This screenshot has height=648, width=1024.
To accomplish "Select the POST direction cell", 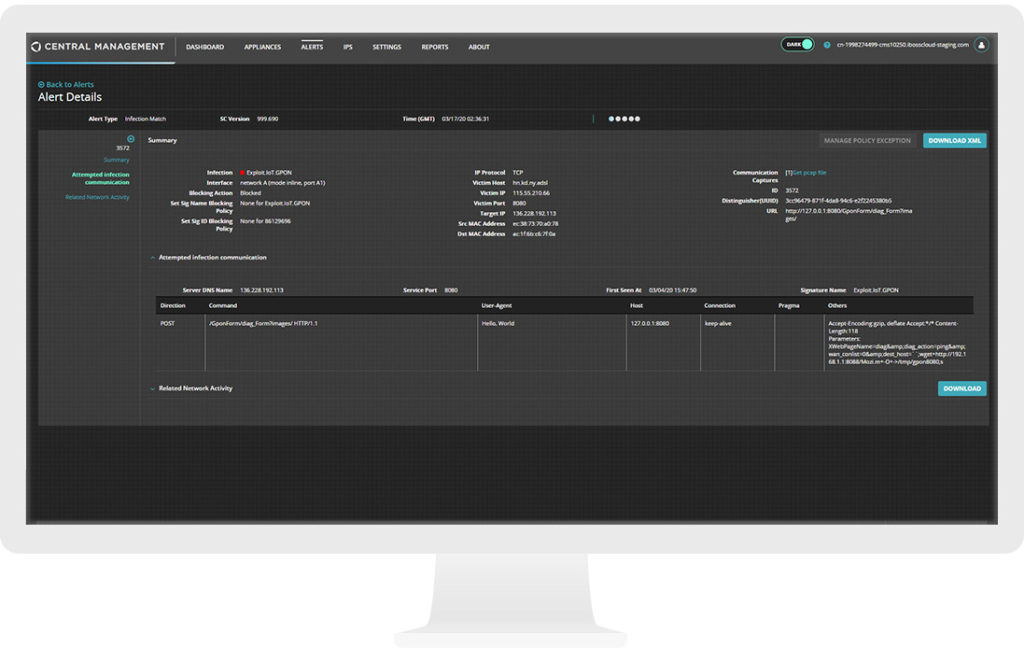I will click(168, 323).
